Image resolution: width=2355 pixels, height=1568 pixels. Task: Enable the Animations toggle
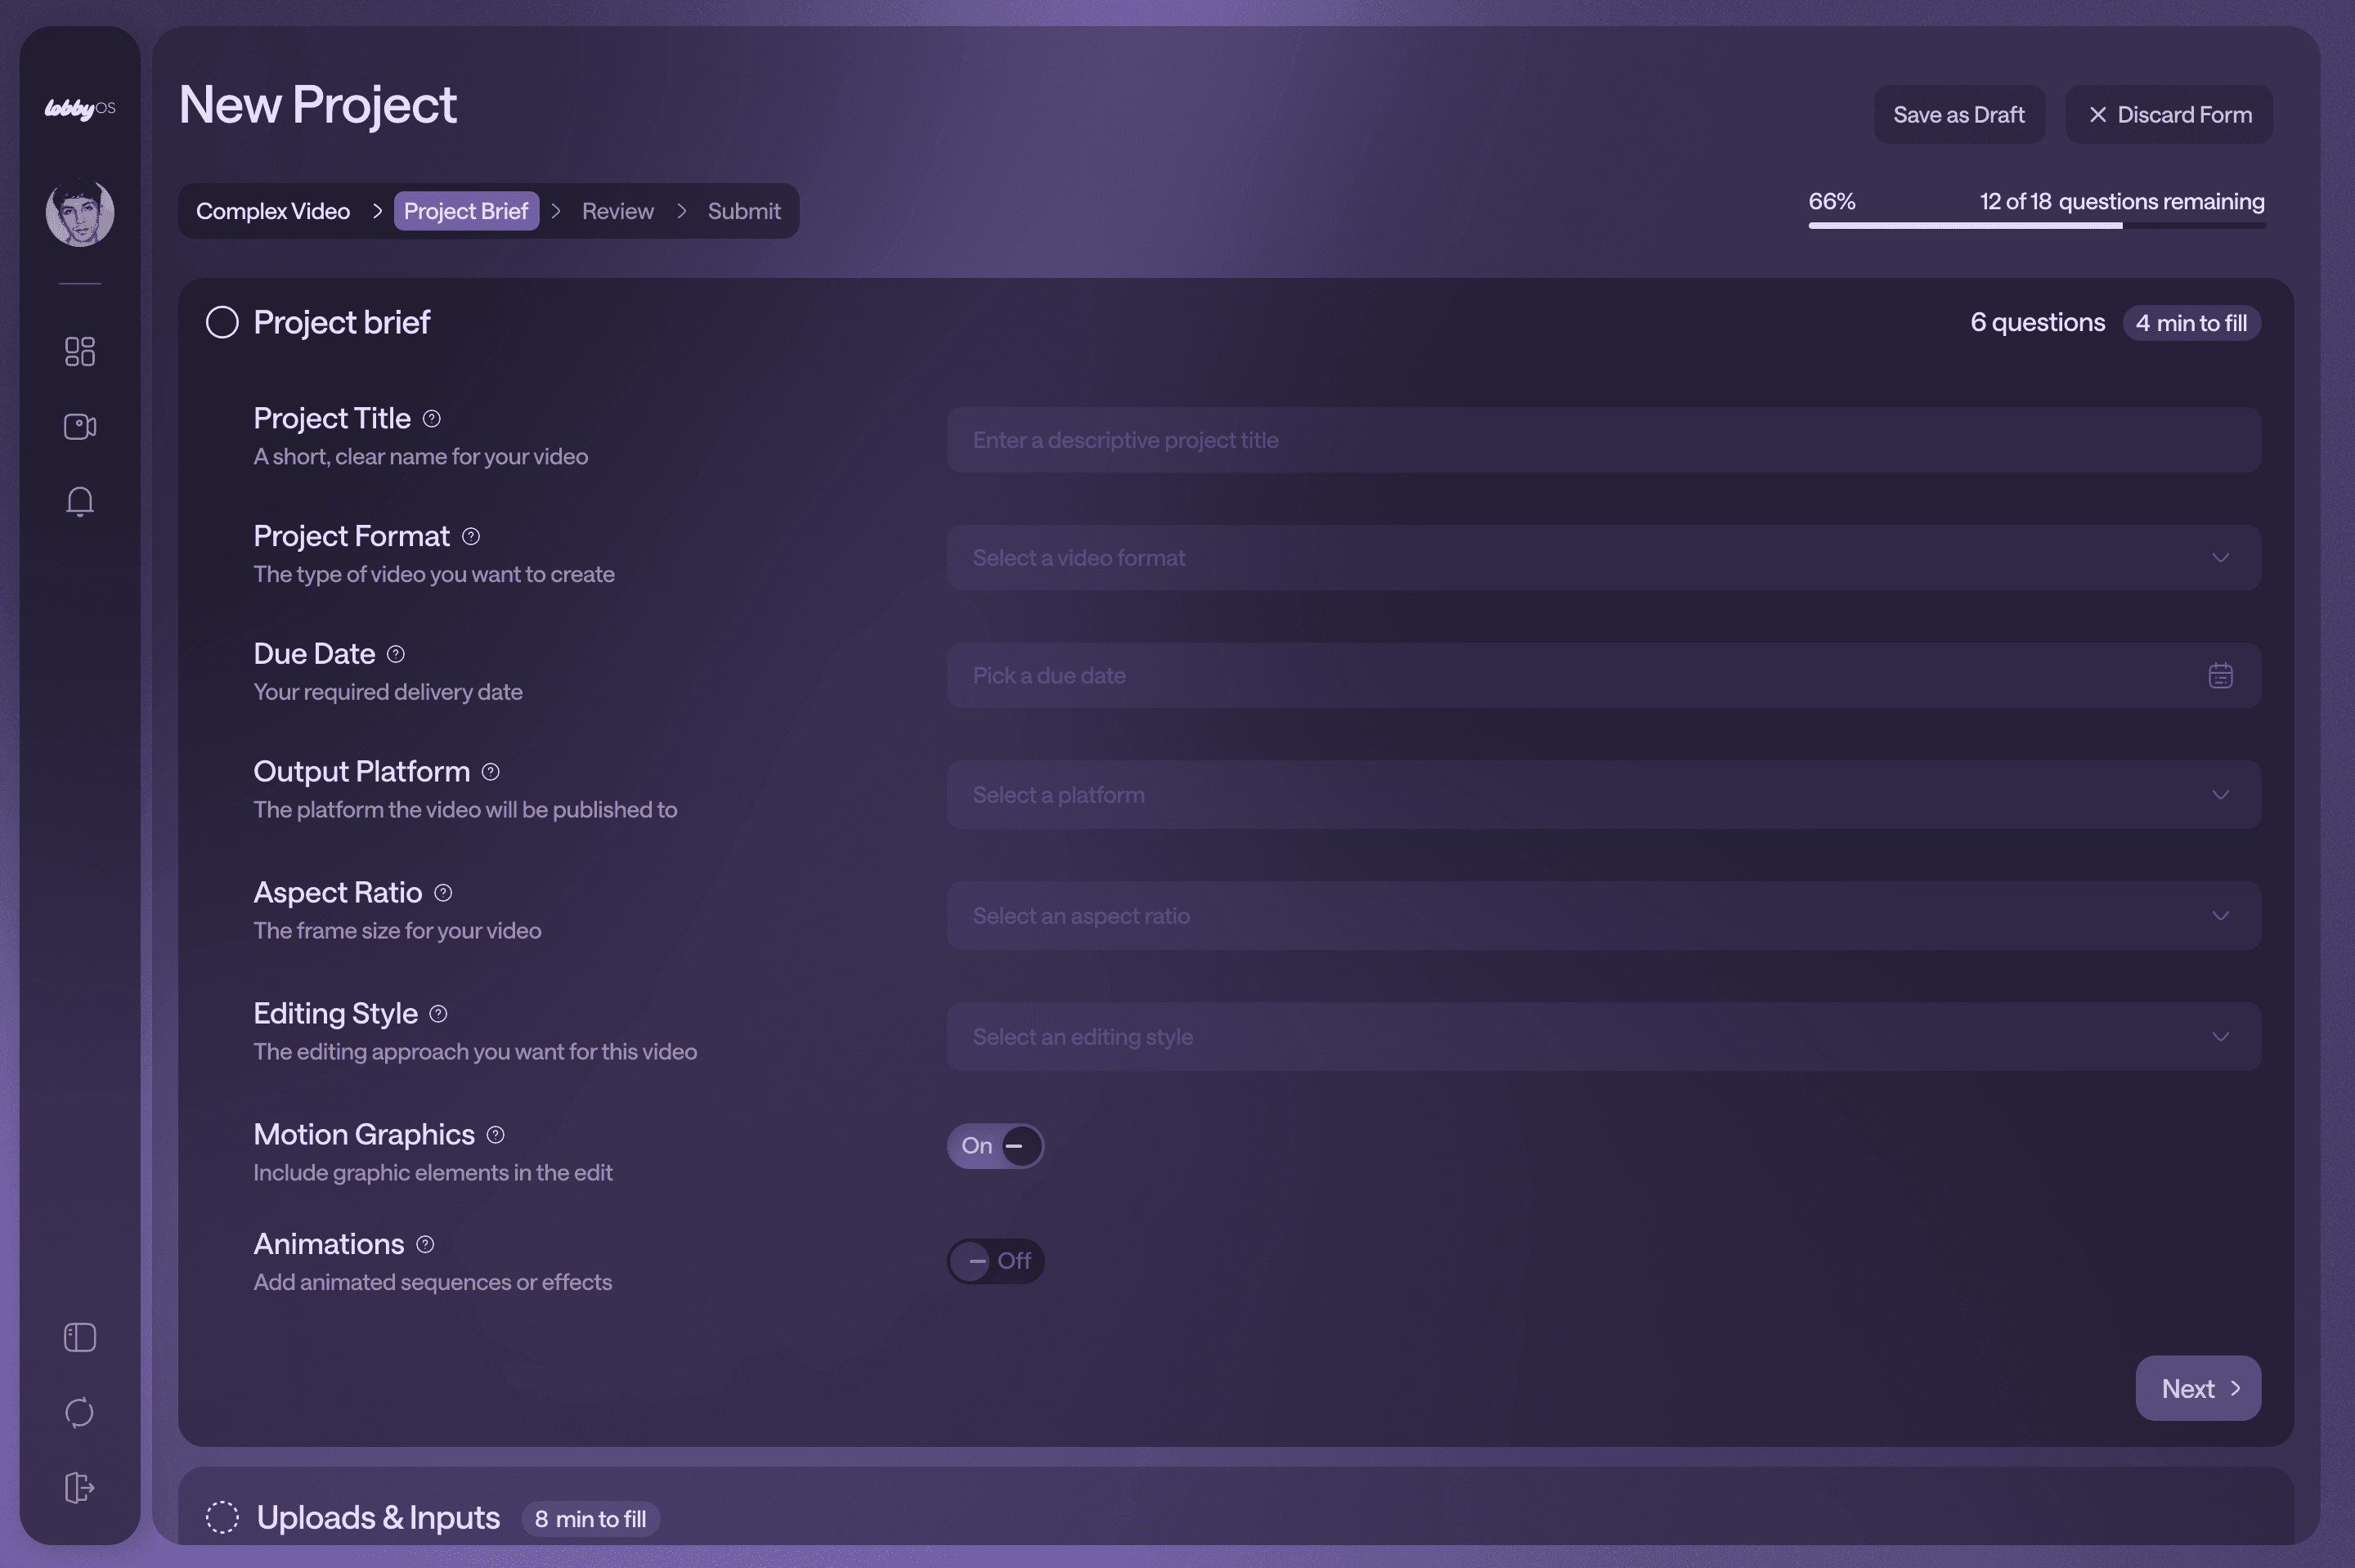click(x=995, y=1261)
